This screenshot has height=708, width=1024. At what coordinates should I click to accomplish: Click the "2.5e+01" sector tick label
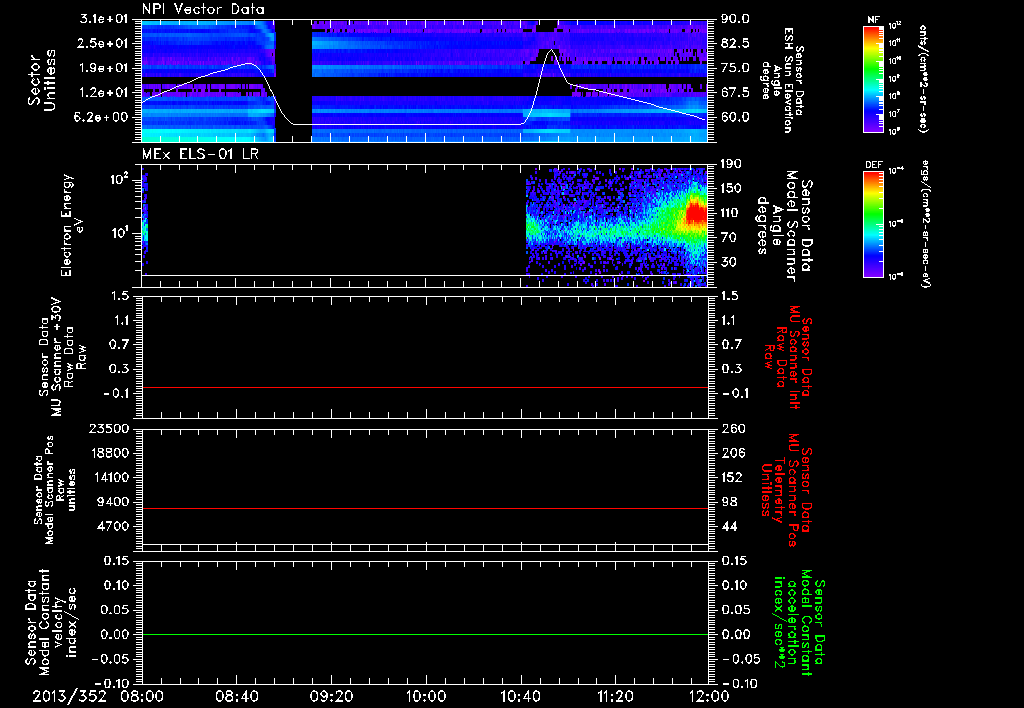tap(104, 44)
